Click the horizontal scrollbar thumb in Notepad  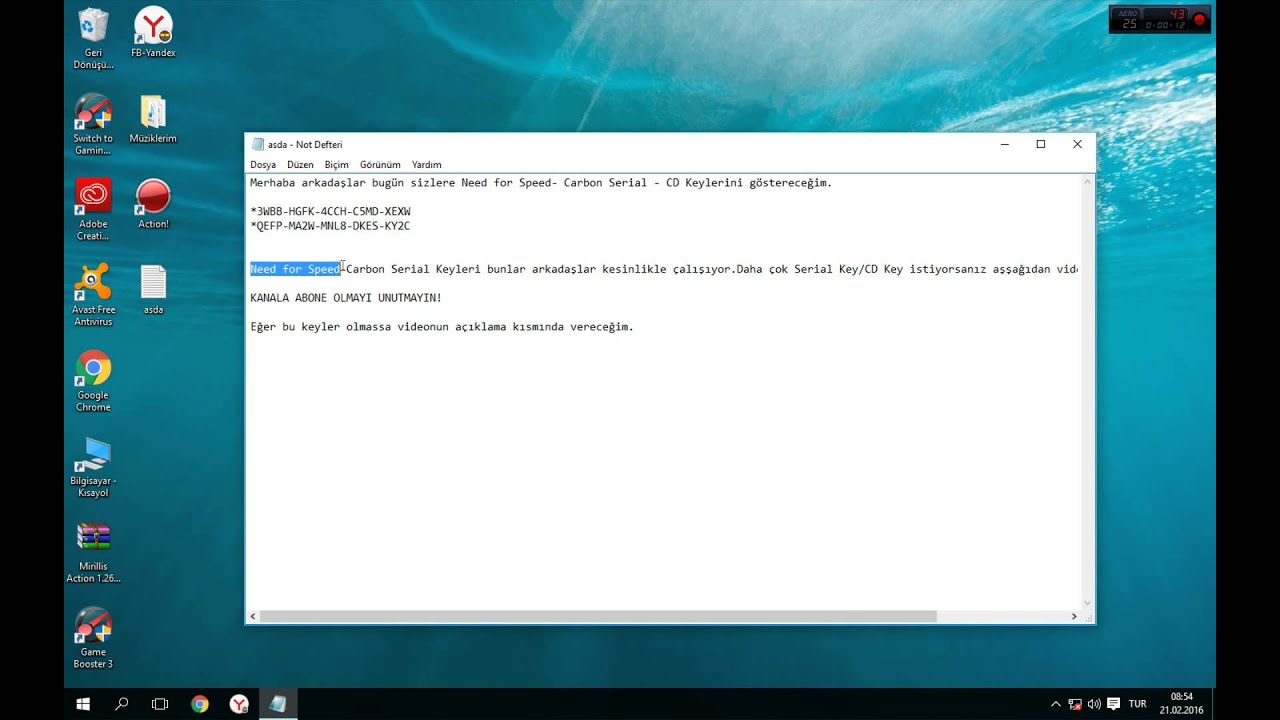(x=598, y=616)
